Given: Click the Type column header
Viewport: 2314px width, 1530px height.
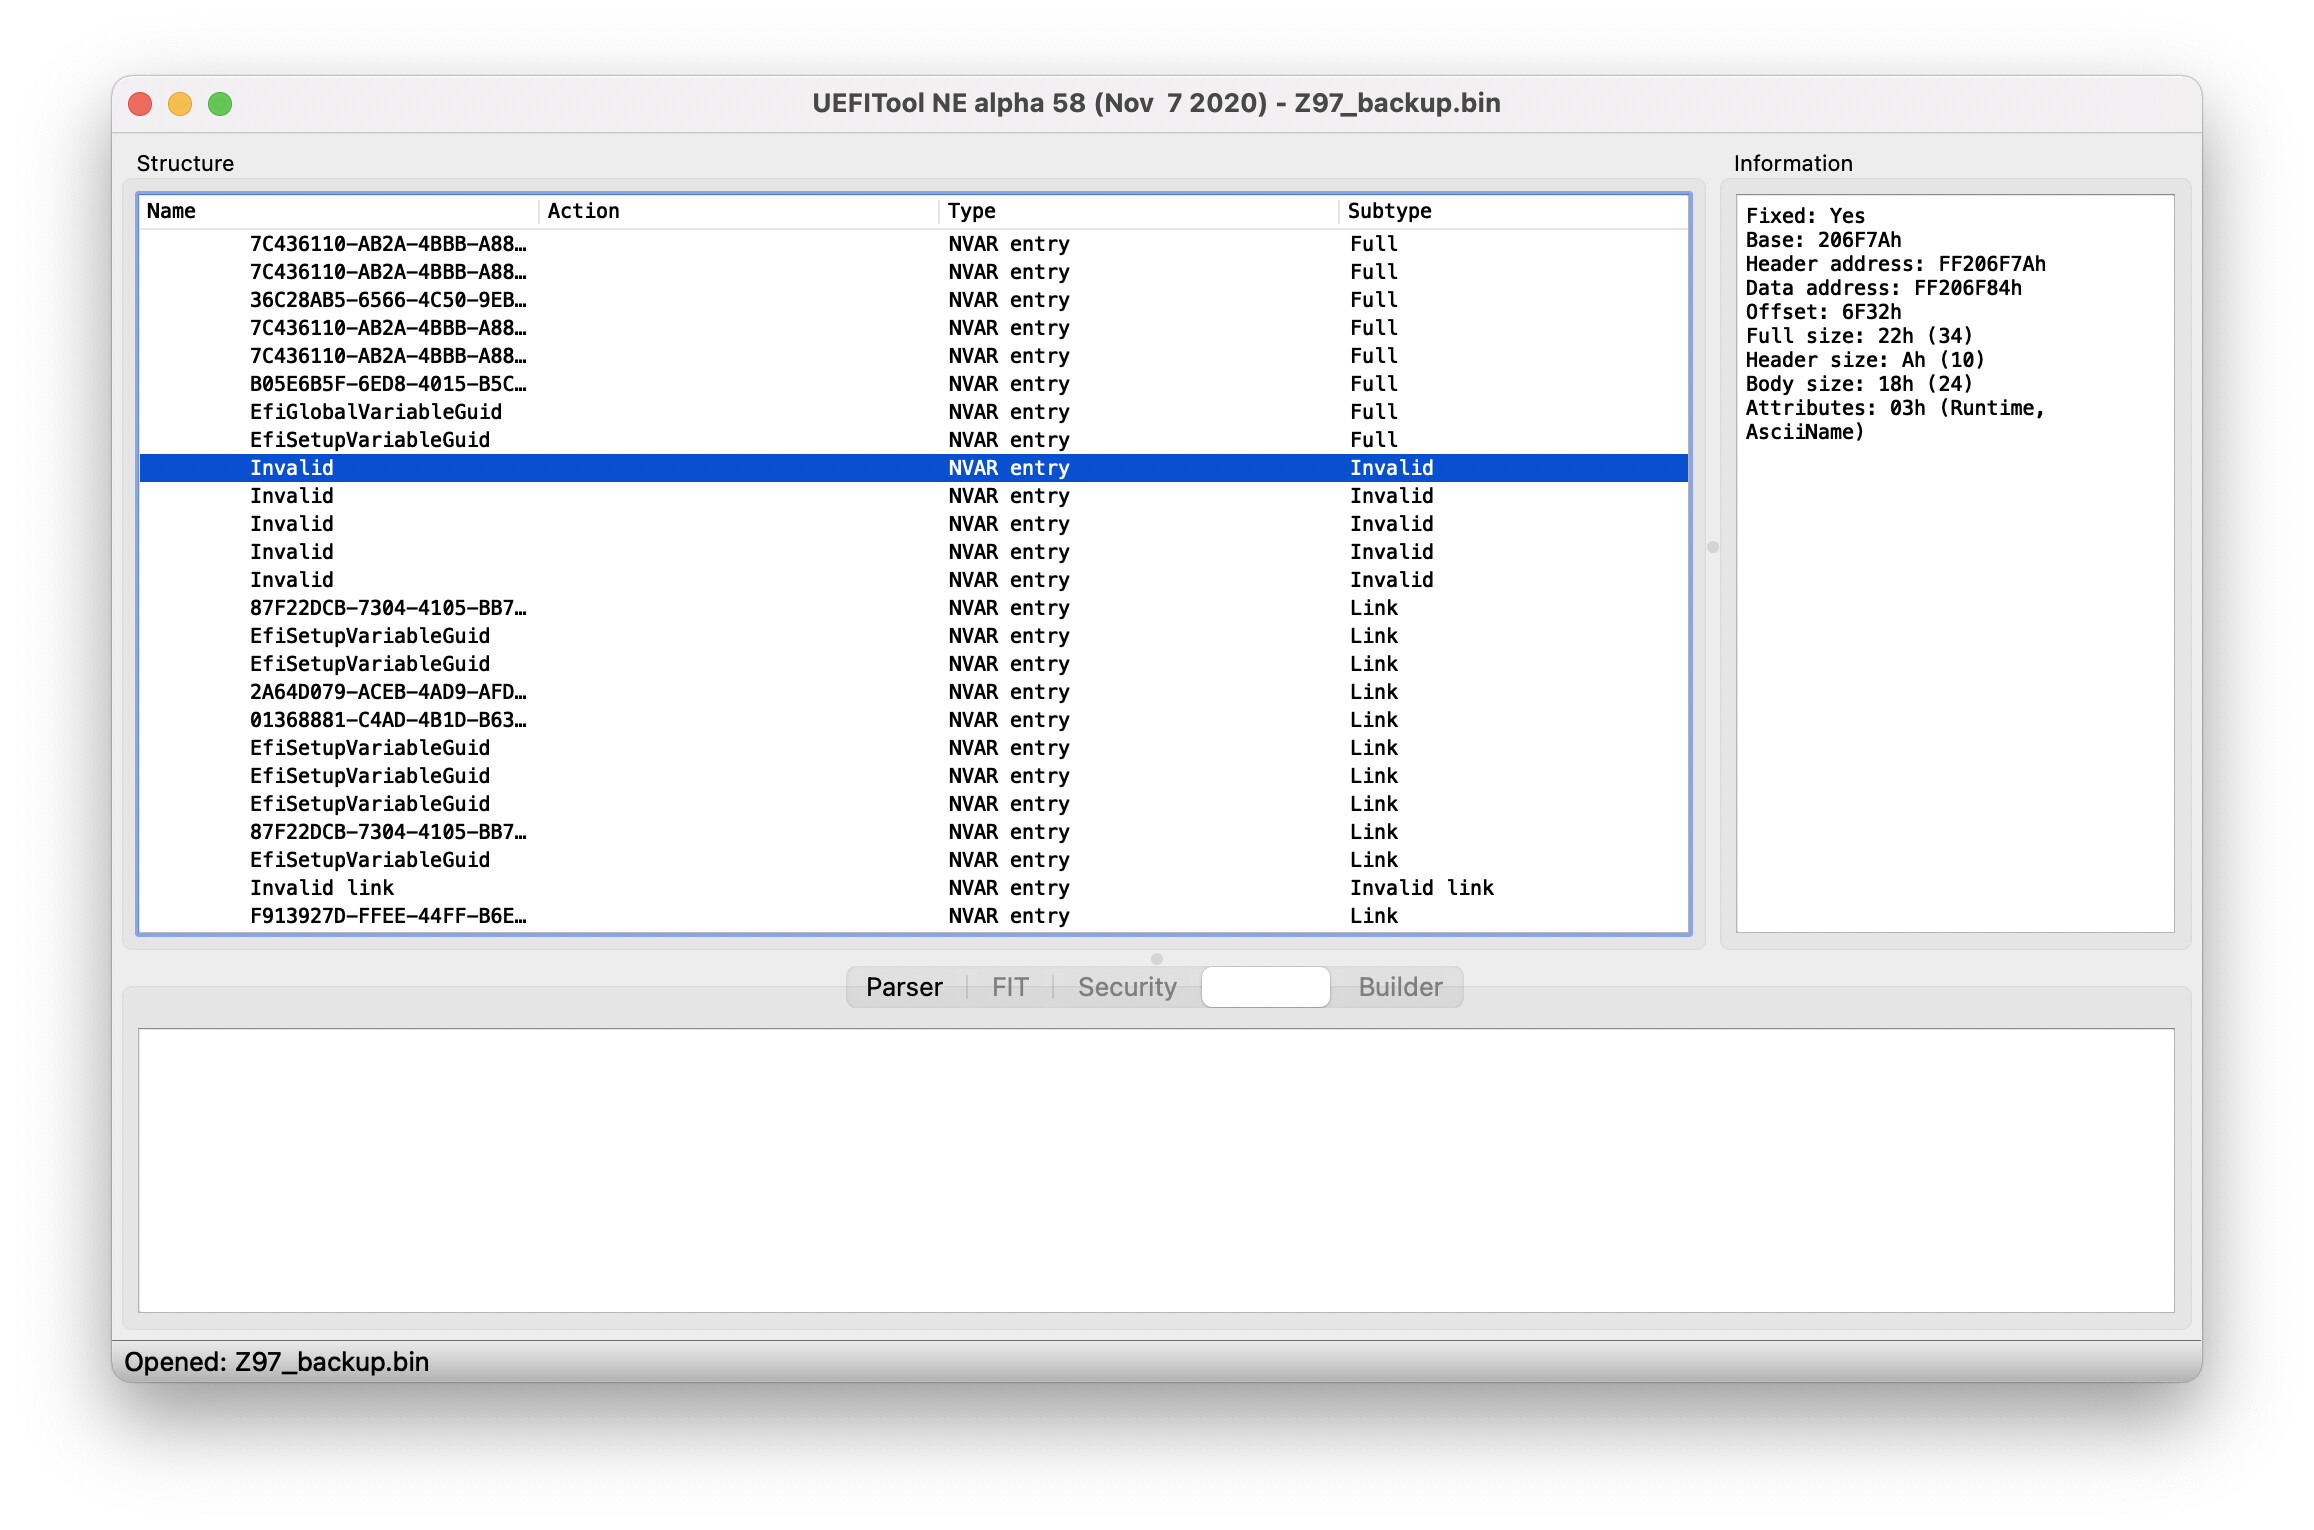Looking at the screenshot, I should click(x=1138, y=211).
